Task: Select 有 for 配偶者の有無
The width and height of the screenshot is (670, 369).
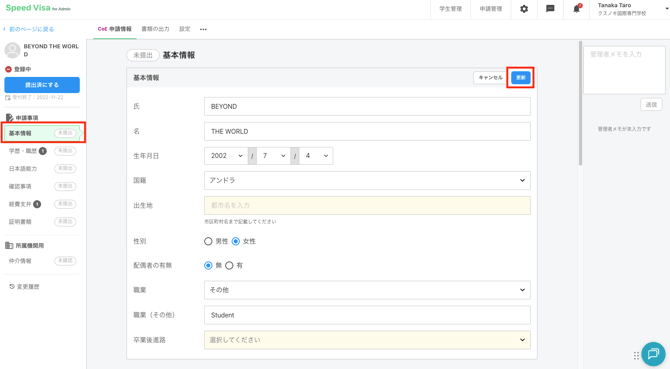Action: pyautogui.click(x=229, y=266)
